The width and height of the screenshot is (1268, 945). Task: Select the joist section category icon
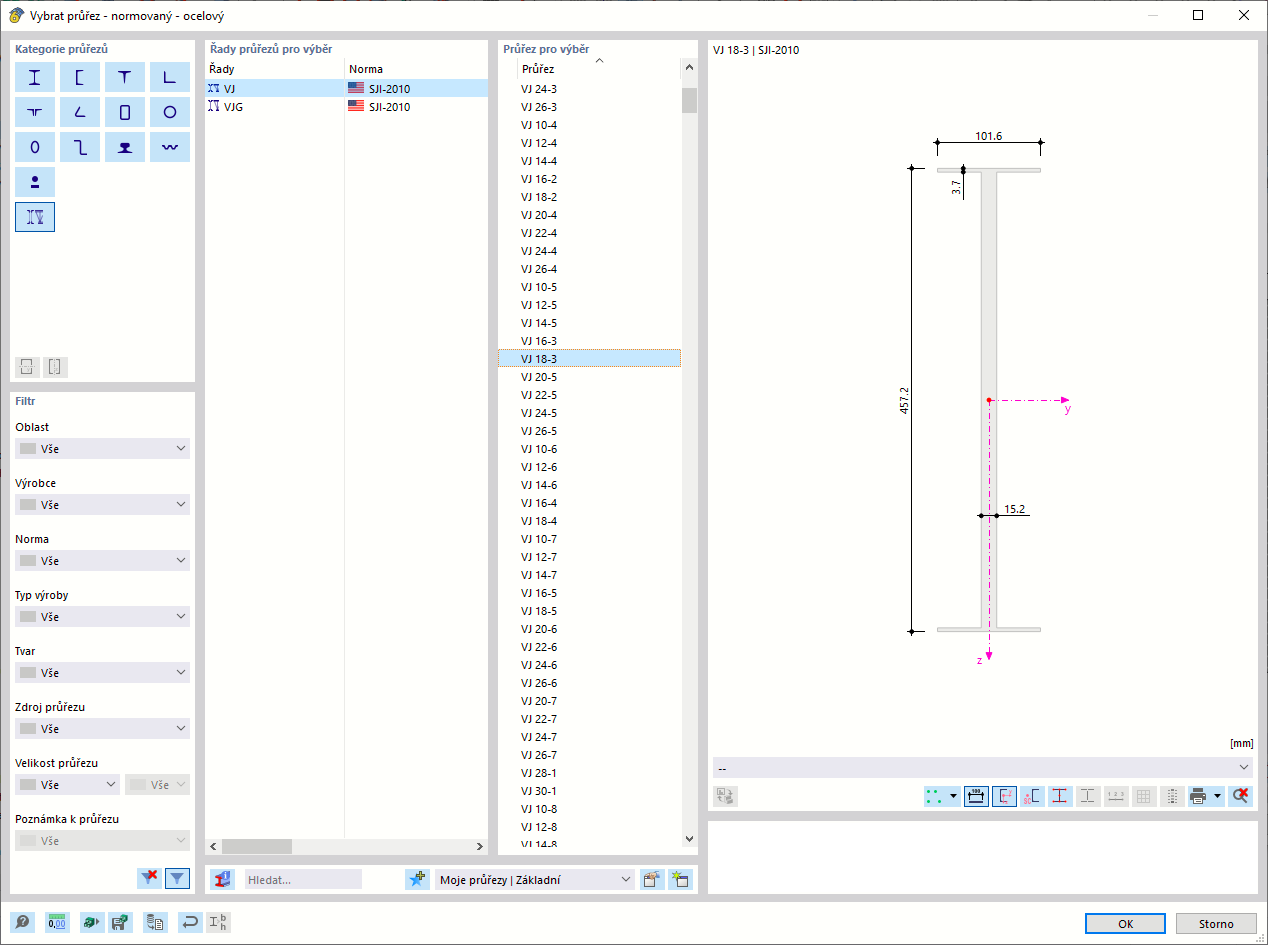(35, 217)
